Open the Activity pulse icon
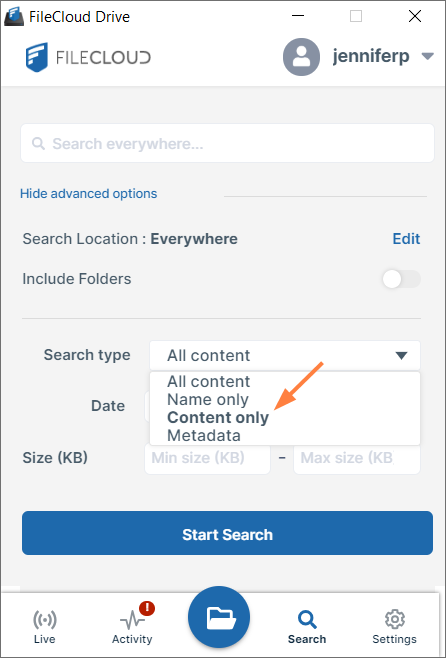This screenshot has width=446, height=658. 132,620
